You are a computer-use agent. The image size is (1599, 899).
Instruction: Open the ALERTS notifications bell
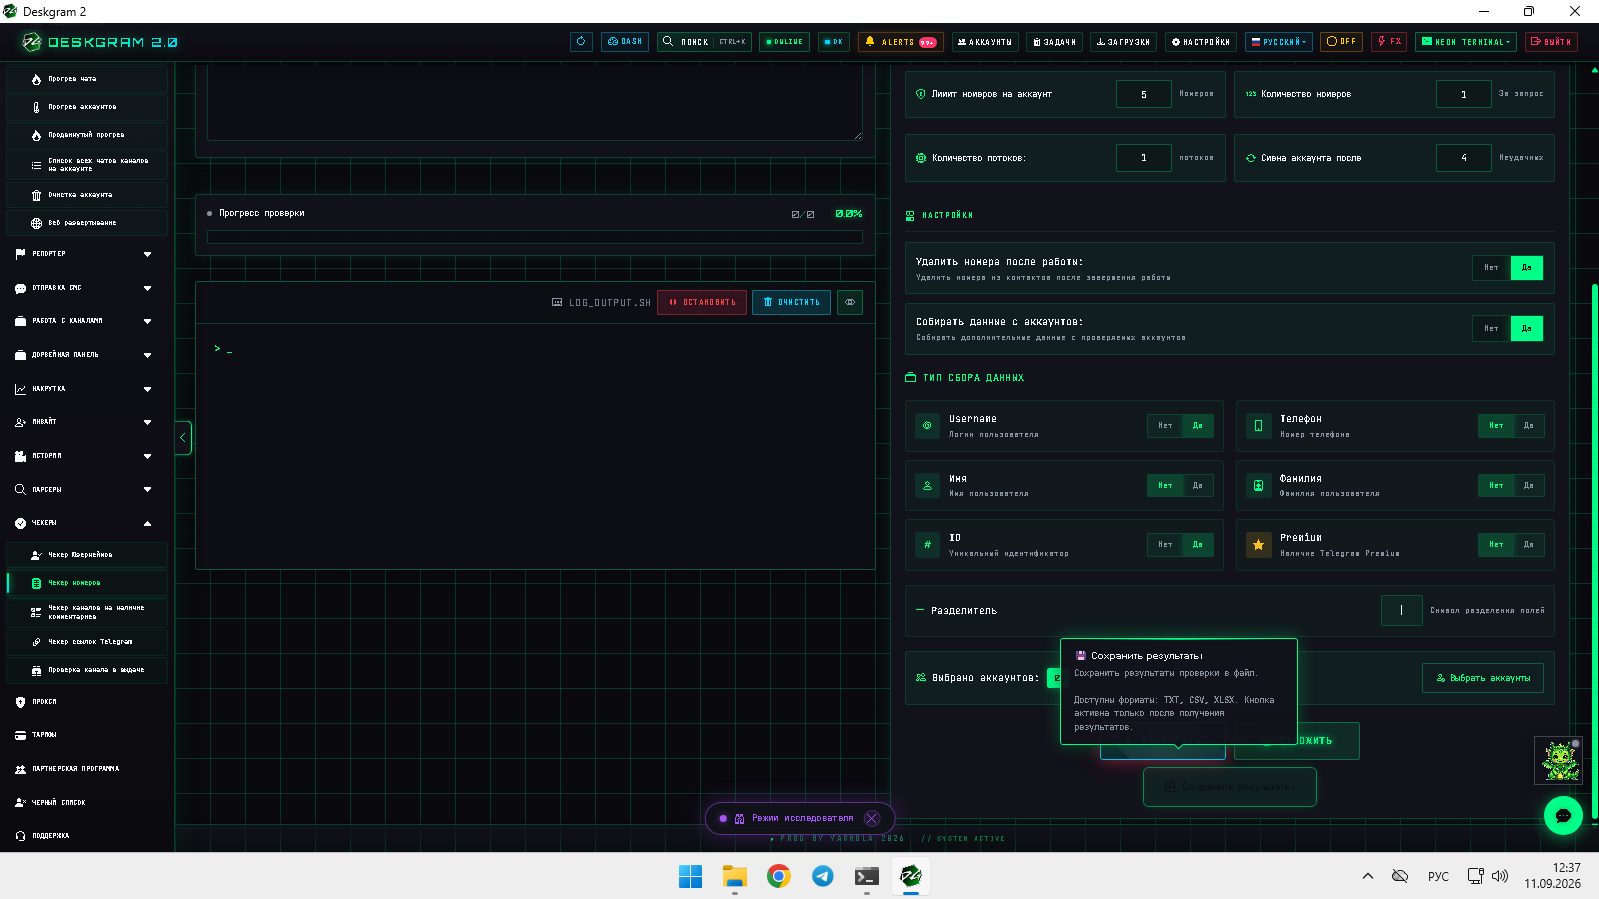tap(900, 42)
